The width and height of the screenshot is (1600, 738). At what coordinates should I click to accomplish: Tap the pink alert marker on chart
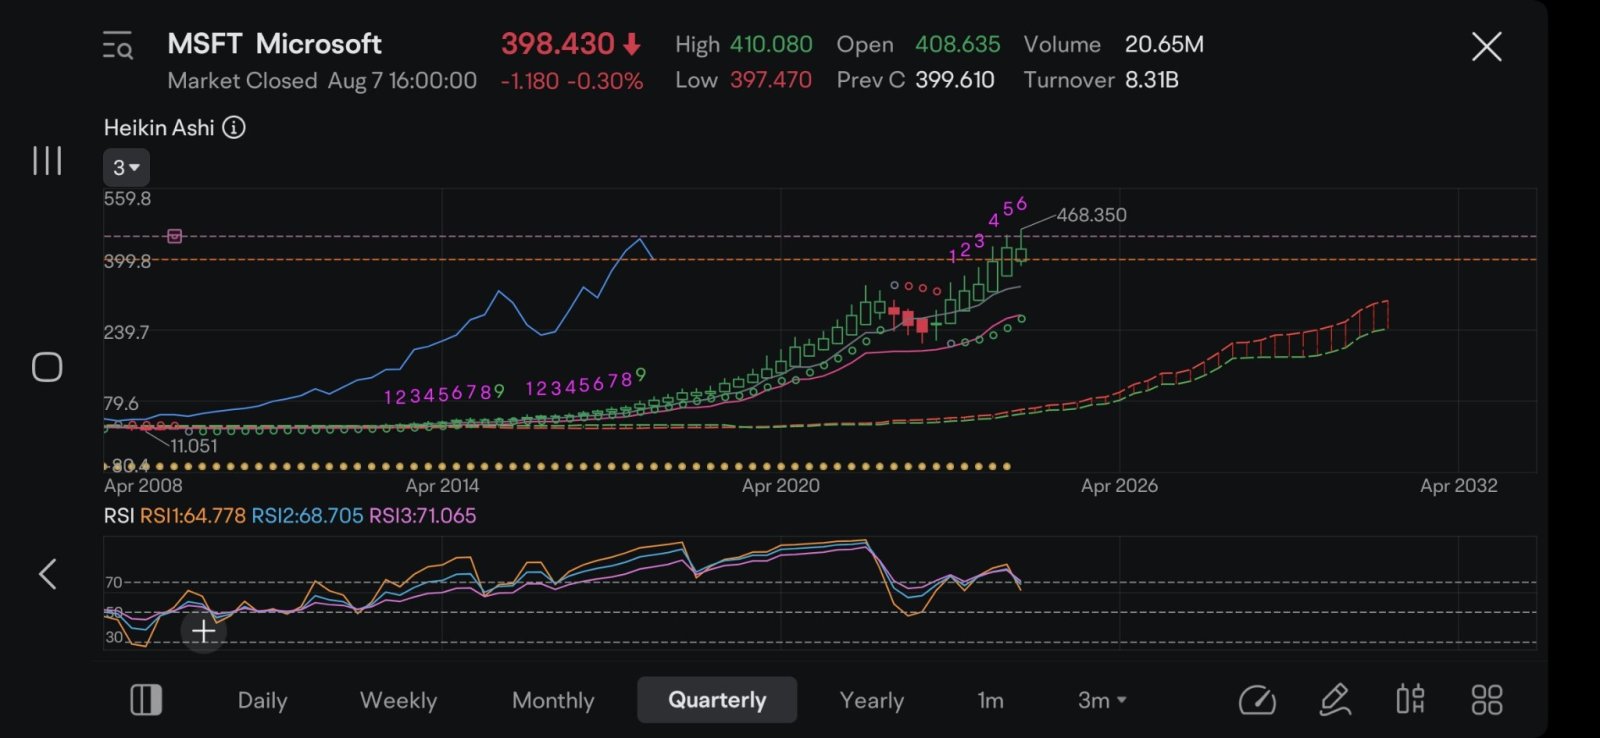coord(175,236)
